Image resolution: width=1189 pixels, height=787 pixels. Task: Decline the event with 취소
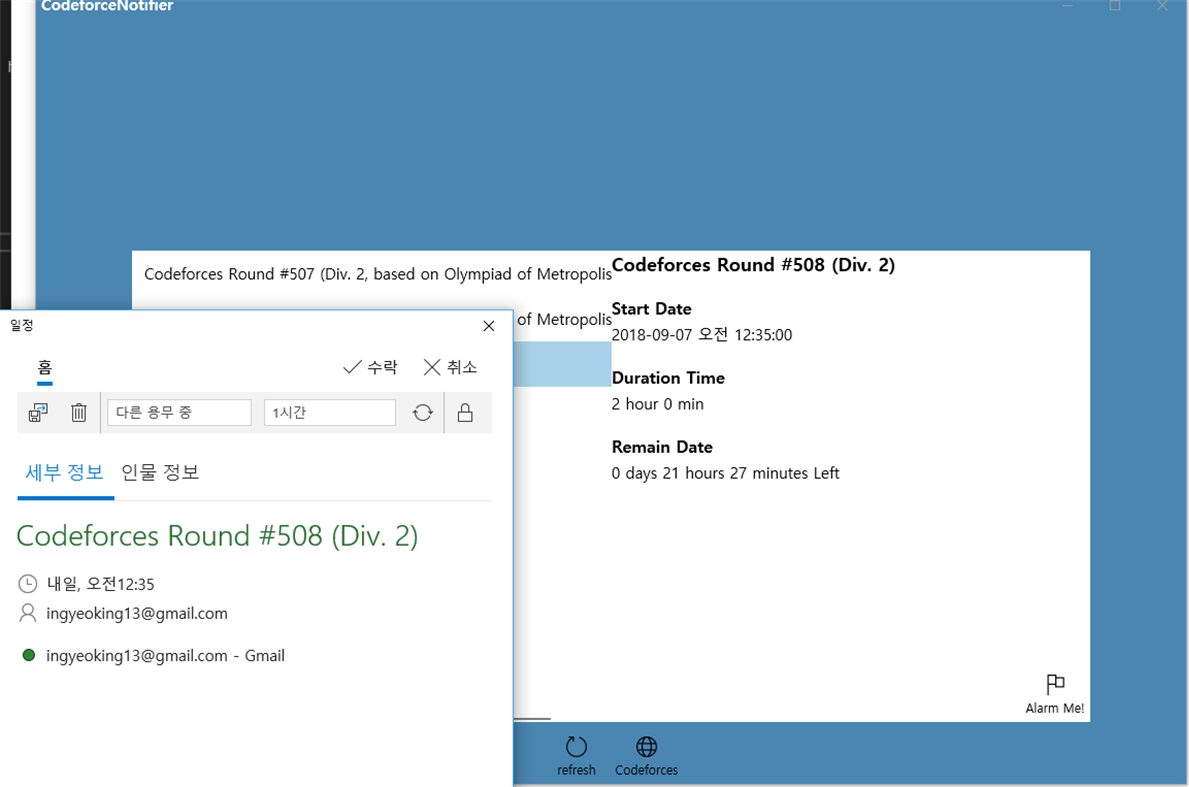[x=450, y=367]
